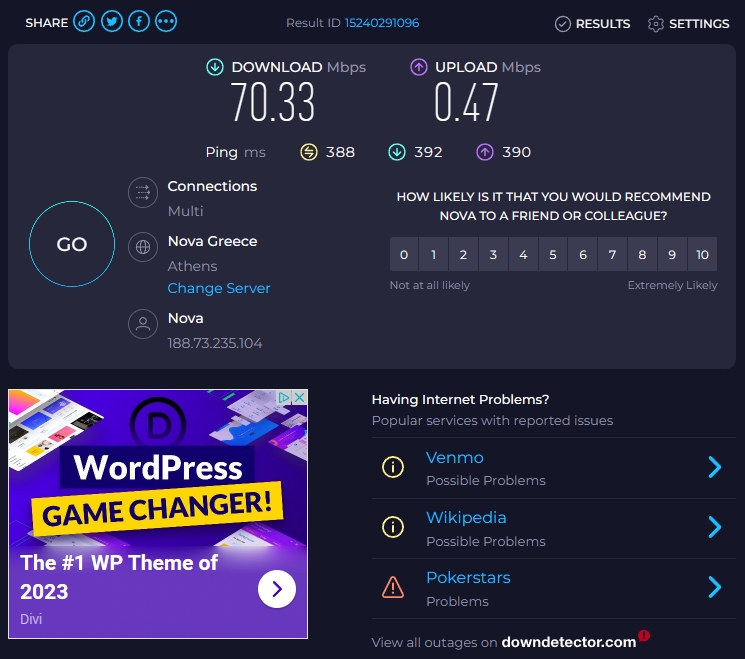Select Multi connections text
745x659 pixels.
tap(185, 211)
